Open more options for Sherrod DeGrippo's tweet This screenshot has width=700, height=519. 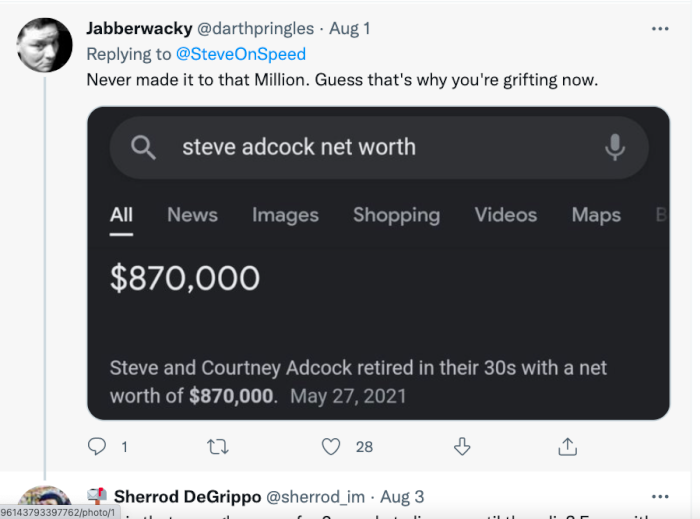click(660, 497)
